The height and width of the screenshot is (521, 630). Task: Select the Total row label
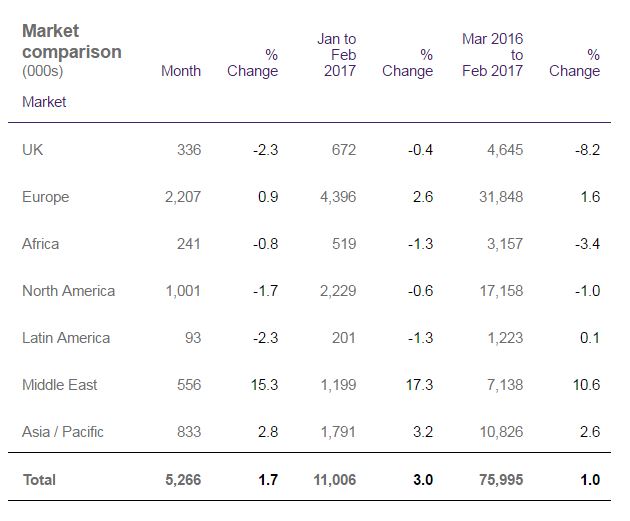(39, 480)
